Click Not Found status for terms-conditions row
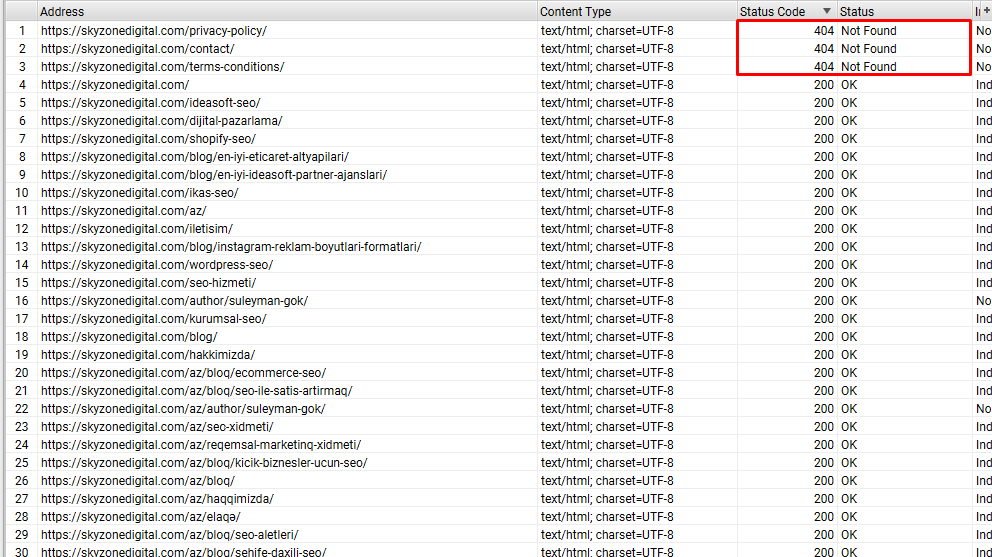 tap(868, 67)
